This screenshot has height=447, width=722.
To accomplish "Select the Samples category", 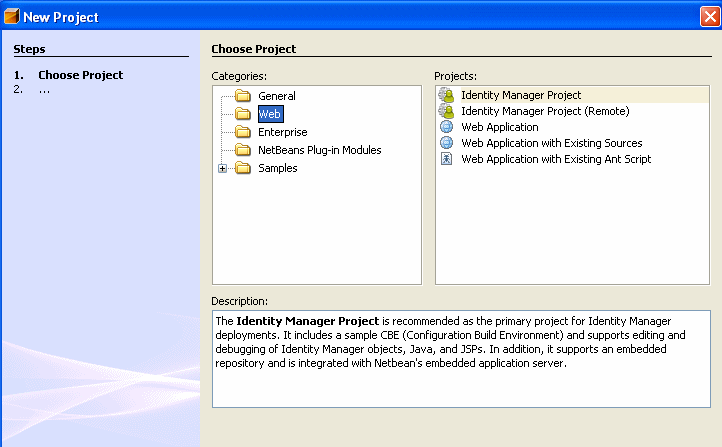I will coord(278,168).
